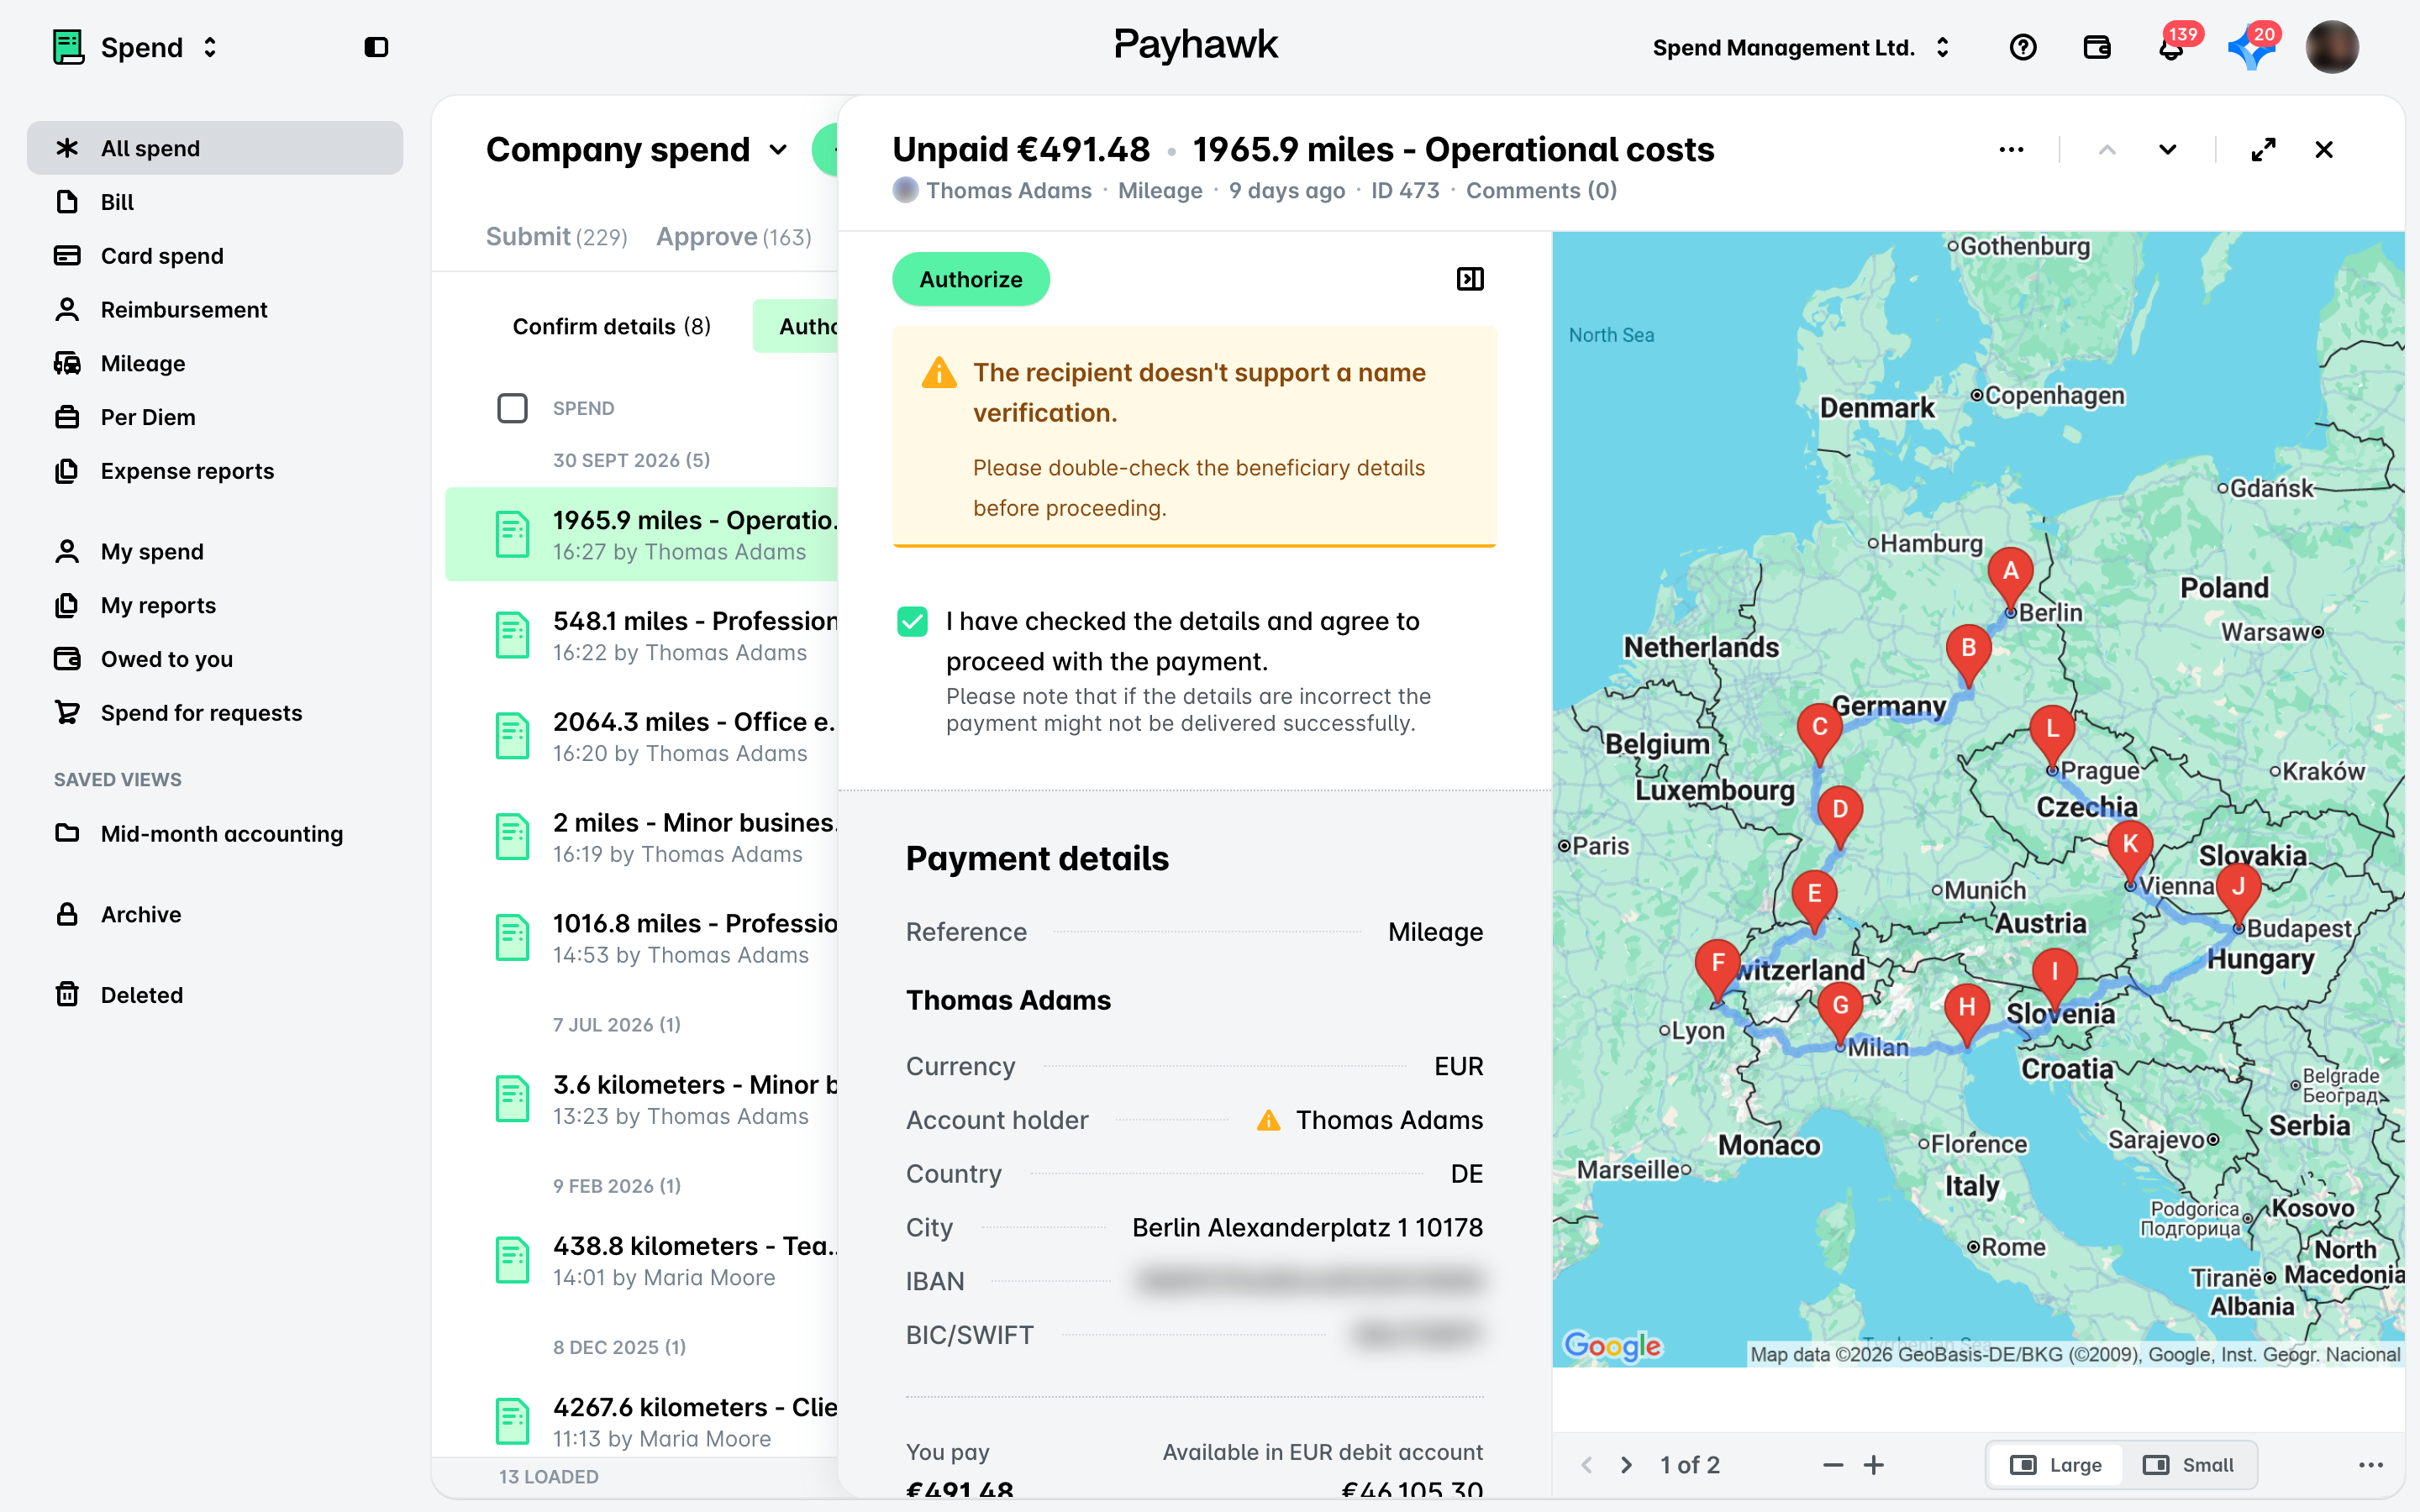Open the Spend module switcher
Screen dimensions: 2420x1512
136,47
